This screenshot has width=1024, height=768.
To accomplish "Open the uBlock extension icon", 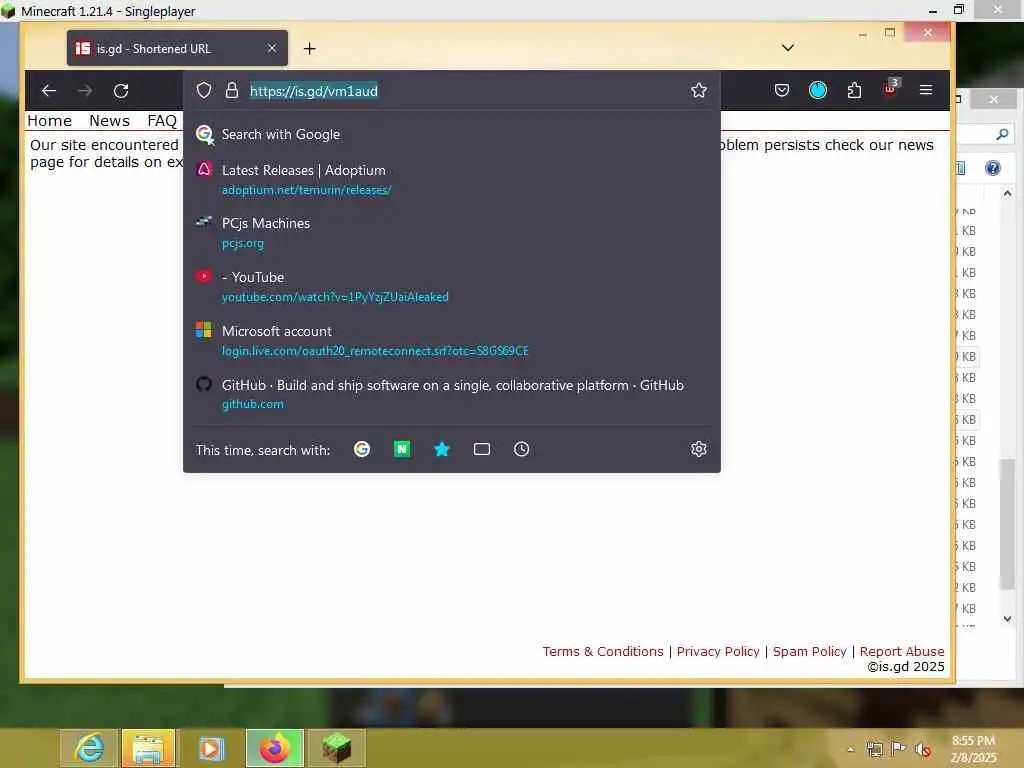I will click(x=891, y=88).
